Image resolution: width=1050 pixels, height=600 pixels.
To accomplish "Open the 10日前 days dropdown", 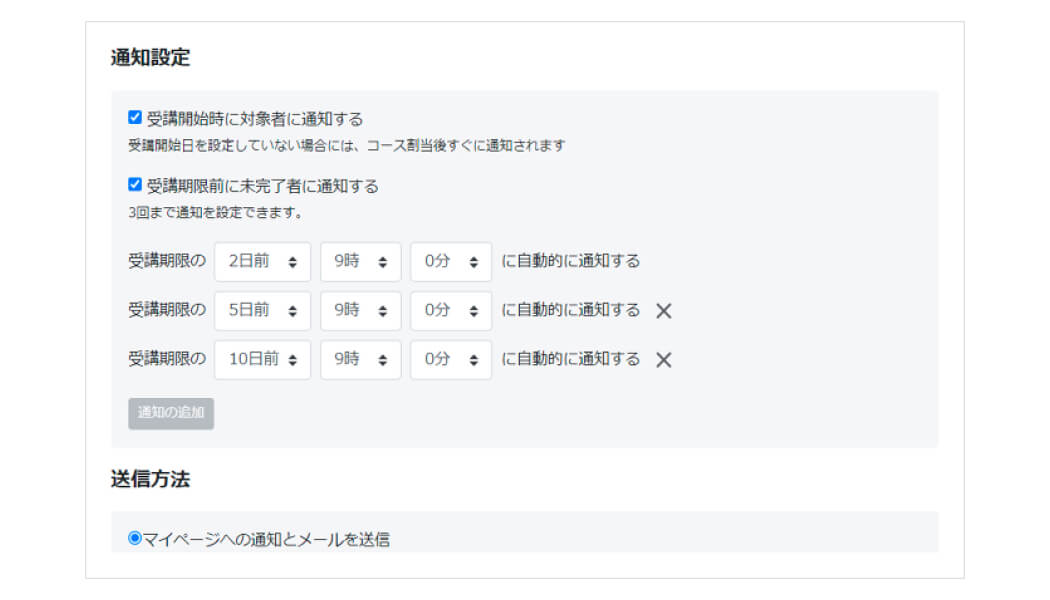I will coord(262,360).
